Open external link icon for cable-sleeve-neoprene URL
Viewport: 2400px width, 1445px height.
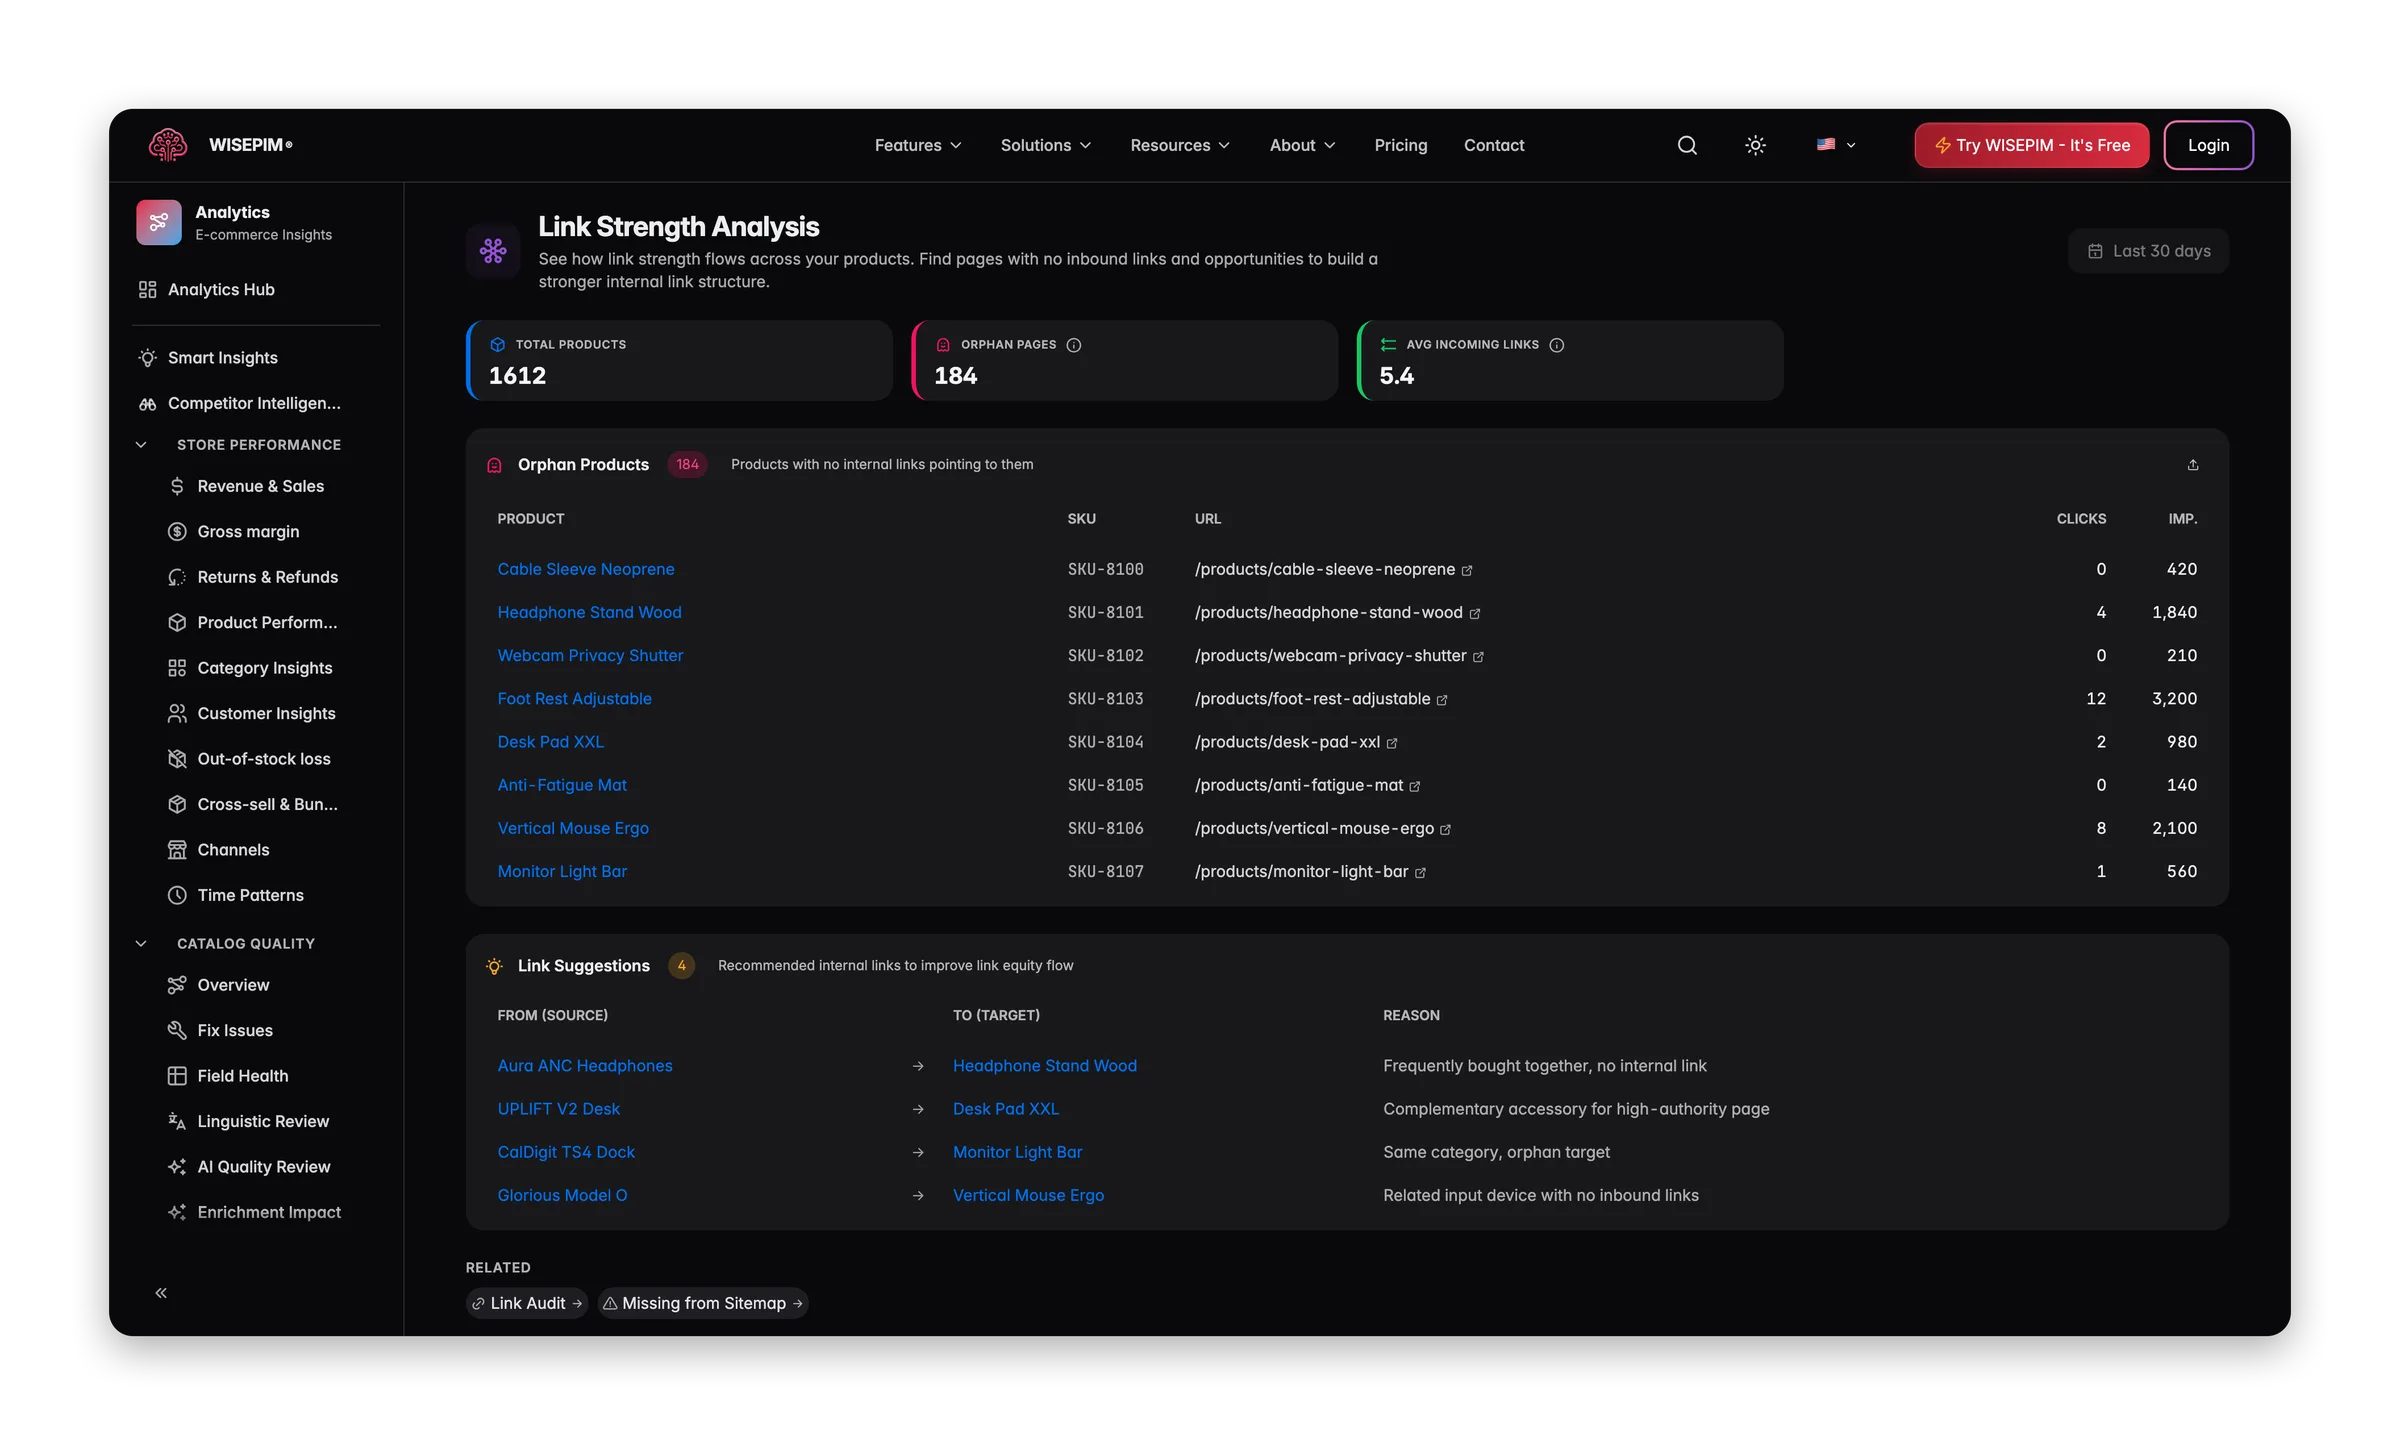(x=1467, y=570)
